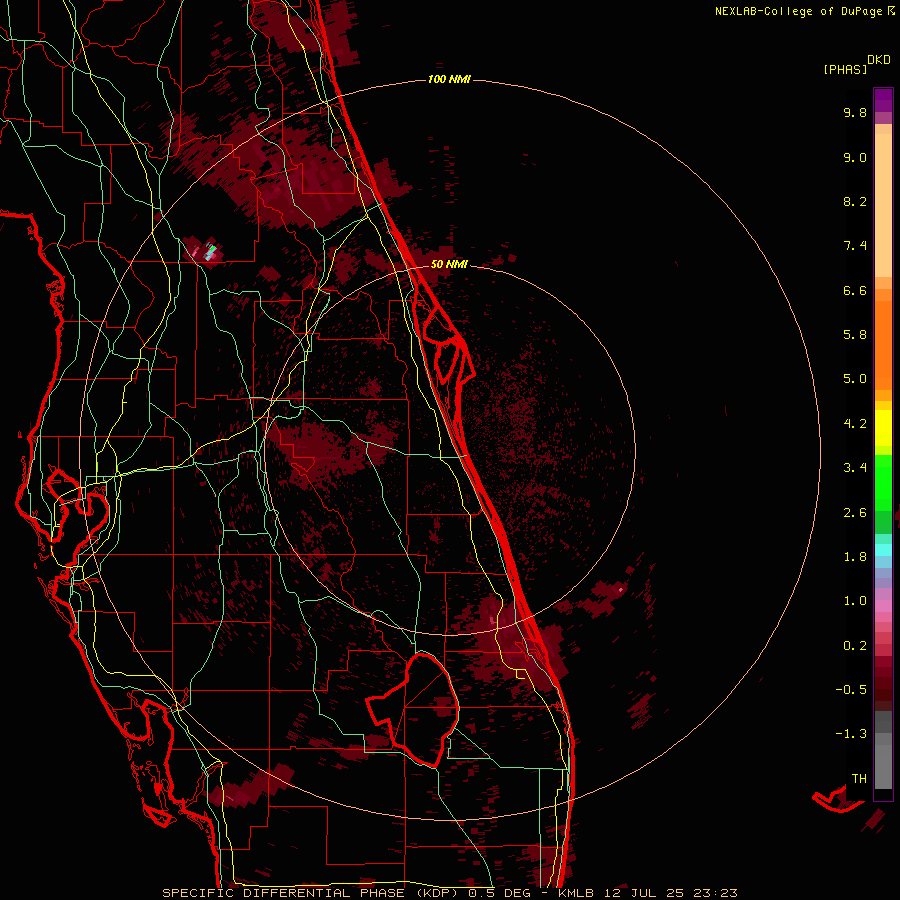The height and width of the screenshot is (900, 900).
Task: Pick the orange segment of color bar
Action: point(883,346)
